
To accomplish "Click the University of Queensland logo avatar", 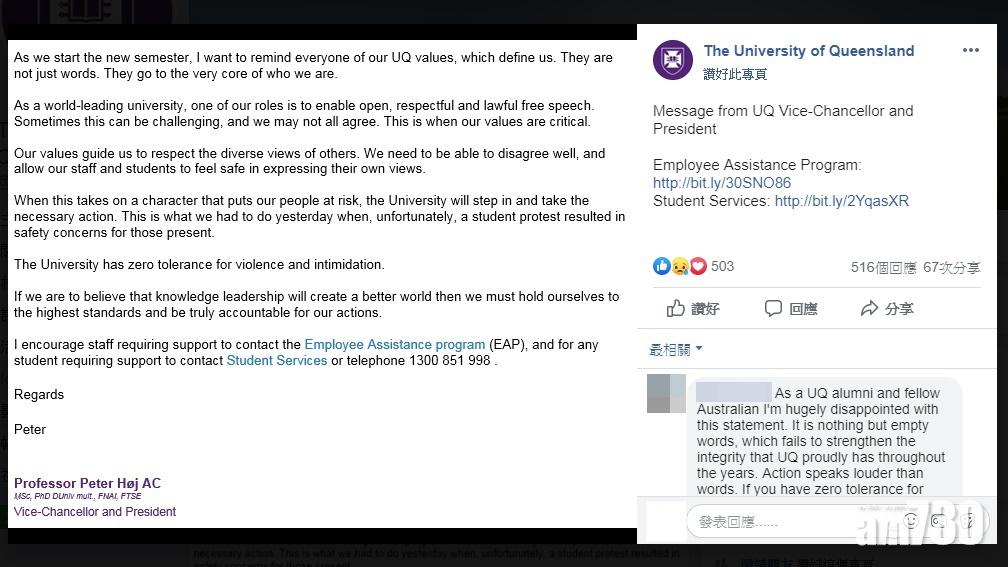I will 672,59.
